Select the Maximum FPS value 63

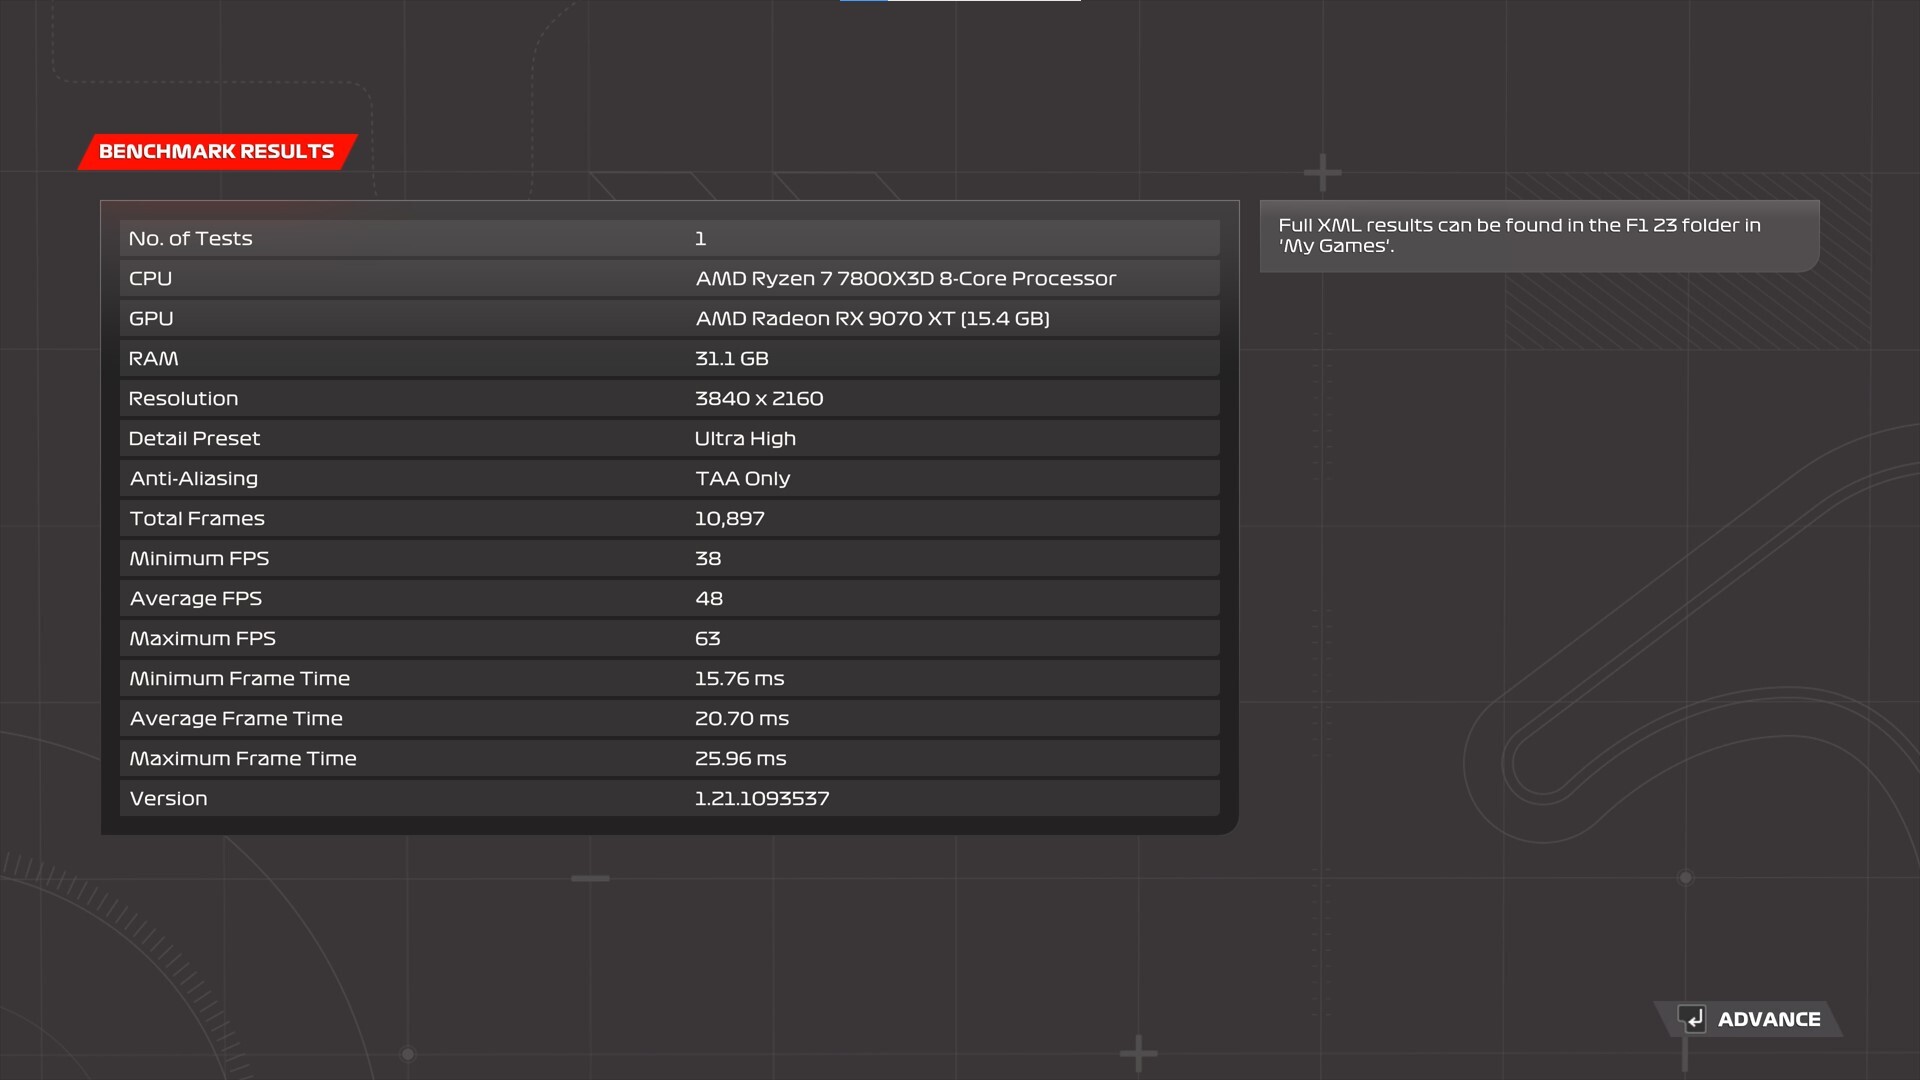[x=708, y=639]
